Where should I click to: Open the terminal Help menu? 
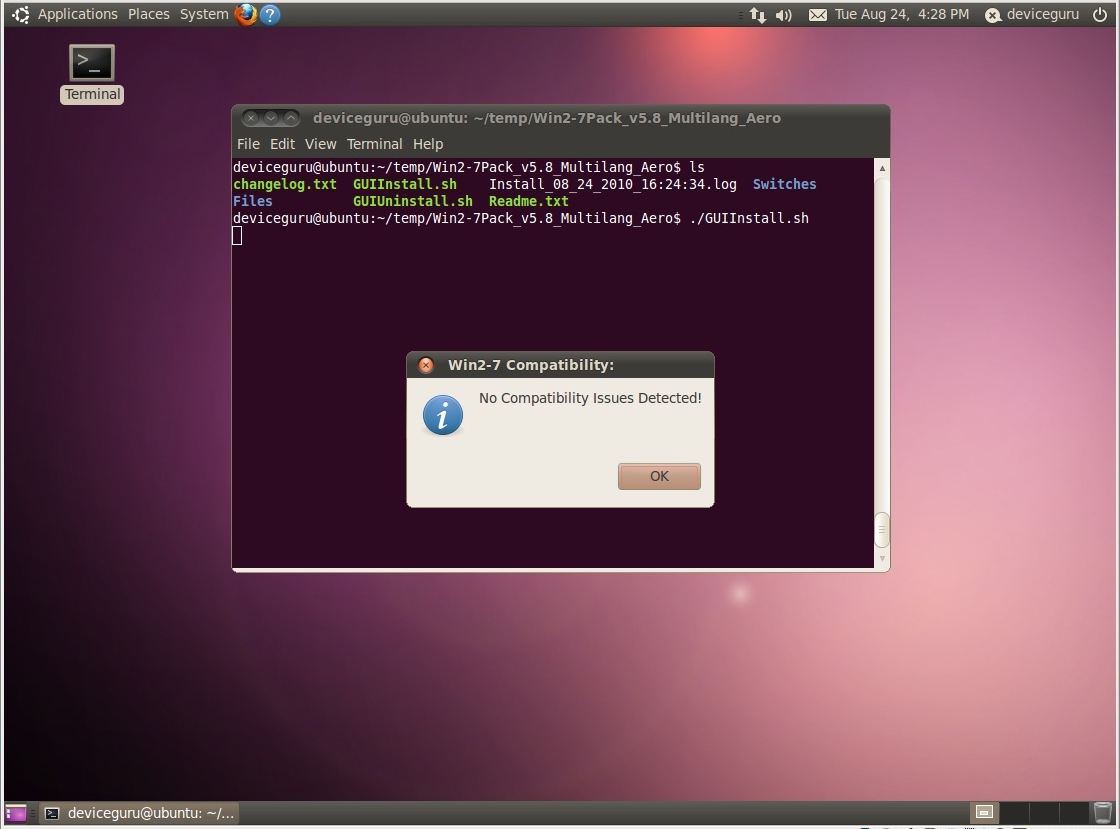click(428, 144)
